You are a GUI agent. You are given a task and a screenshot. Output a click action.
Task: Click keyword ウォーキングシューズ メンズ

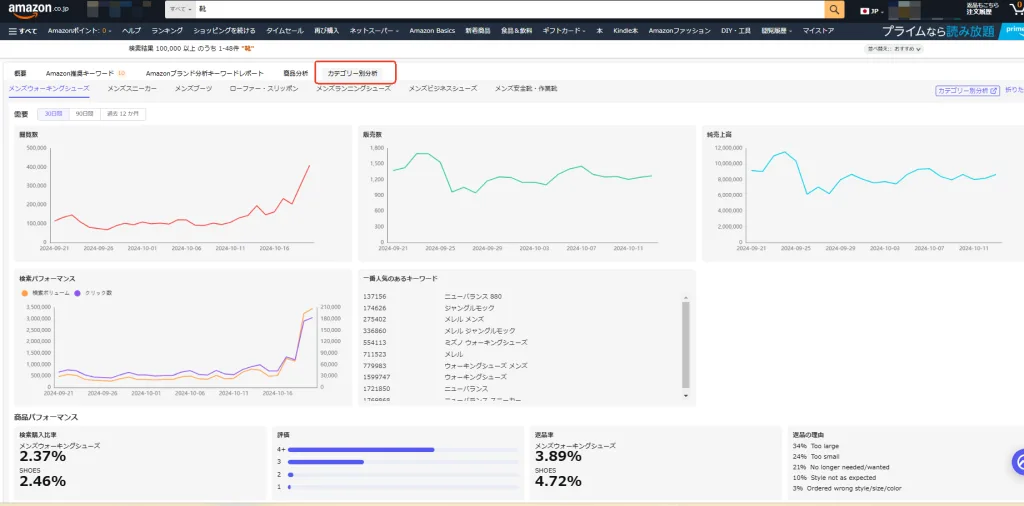[x=486, y=366]
